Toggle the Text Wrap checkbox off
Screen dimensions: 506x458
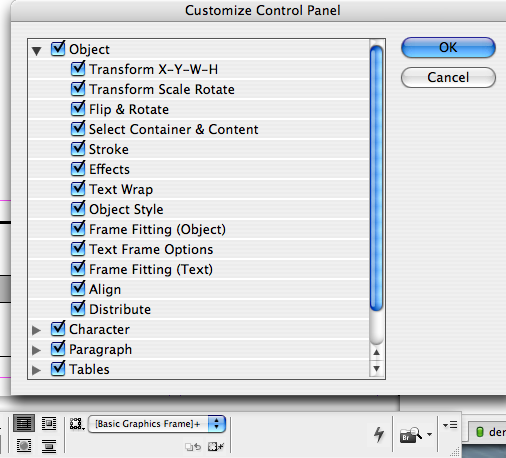[78, 189]
